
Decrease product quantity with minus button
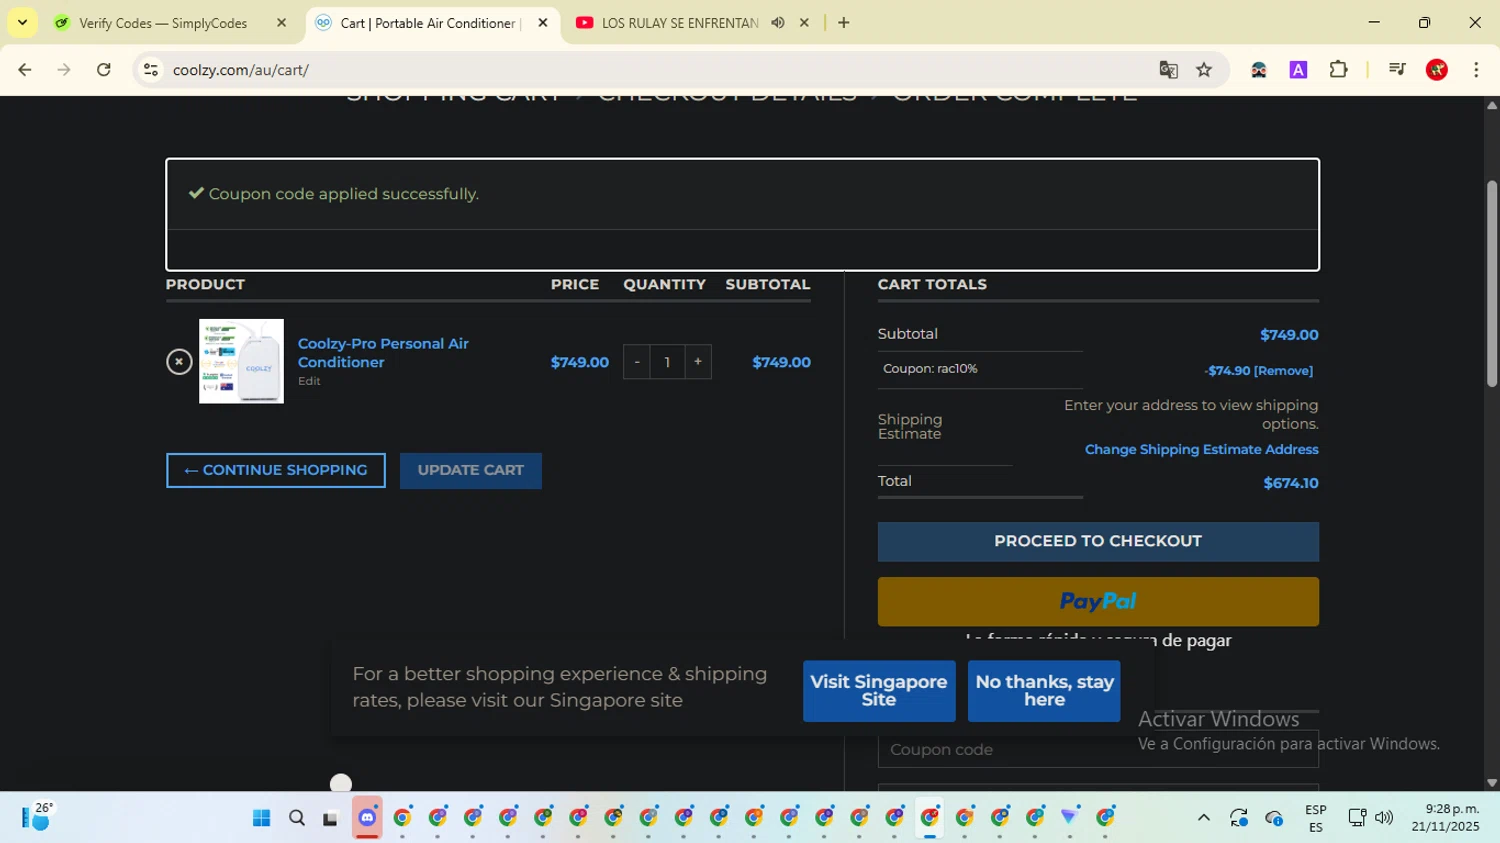(x=636, y=362)
